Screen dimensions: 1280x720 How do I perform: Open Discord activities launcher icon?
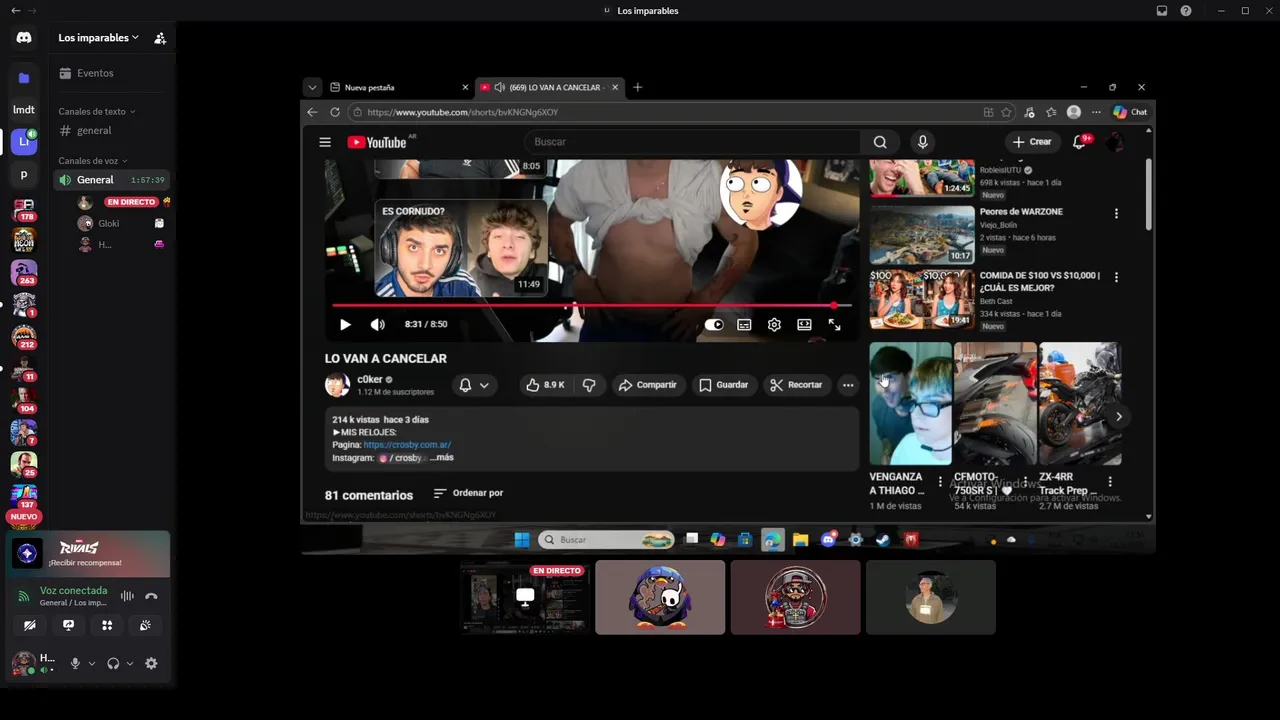pyautogui.click(x=107, y=625)
